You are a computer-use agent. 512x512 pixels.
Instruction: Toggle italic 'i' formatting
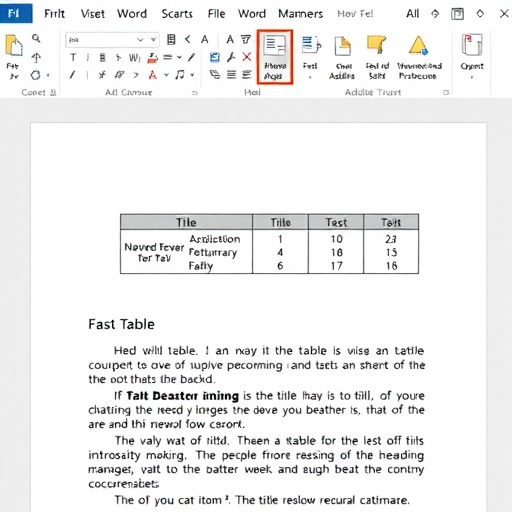click(88, 57)
